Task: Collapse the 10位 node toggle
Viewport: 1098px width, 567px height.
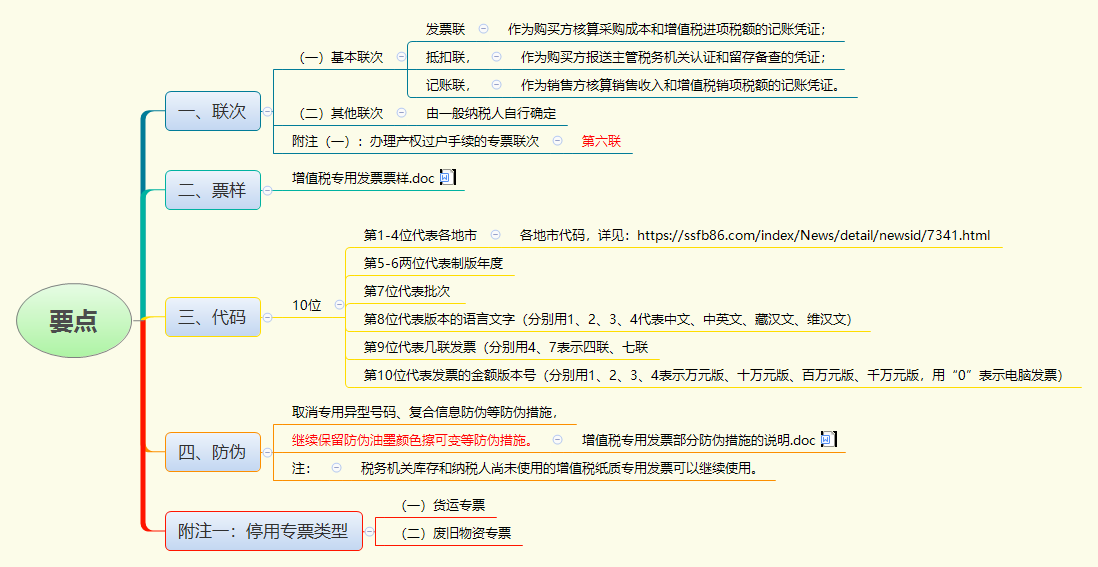Action: pyautogui.click(x=340, y=304)
